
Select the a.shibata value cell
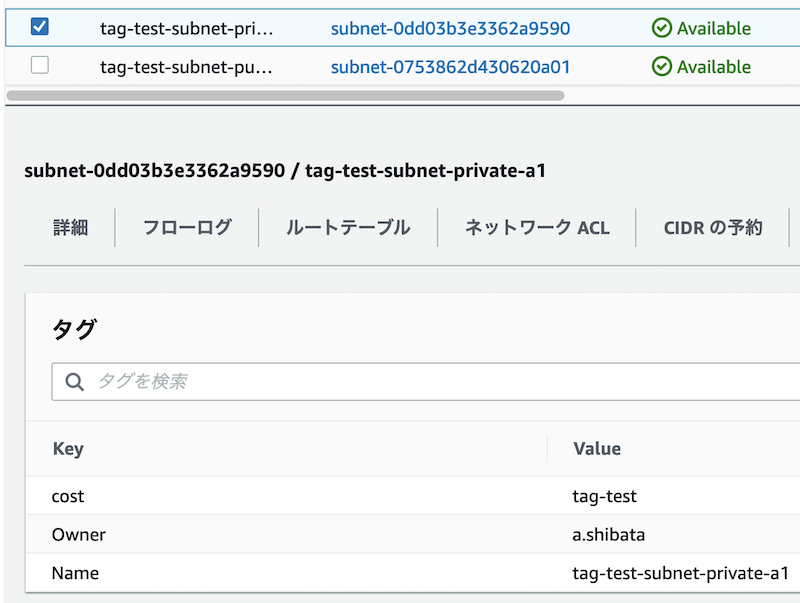pos(609,535)
